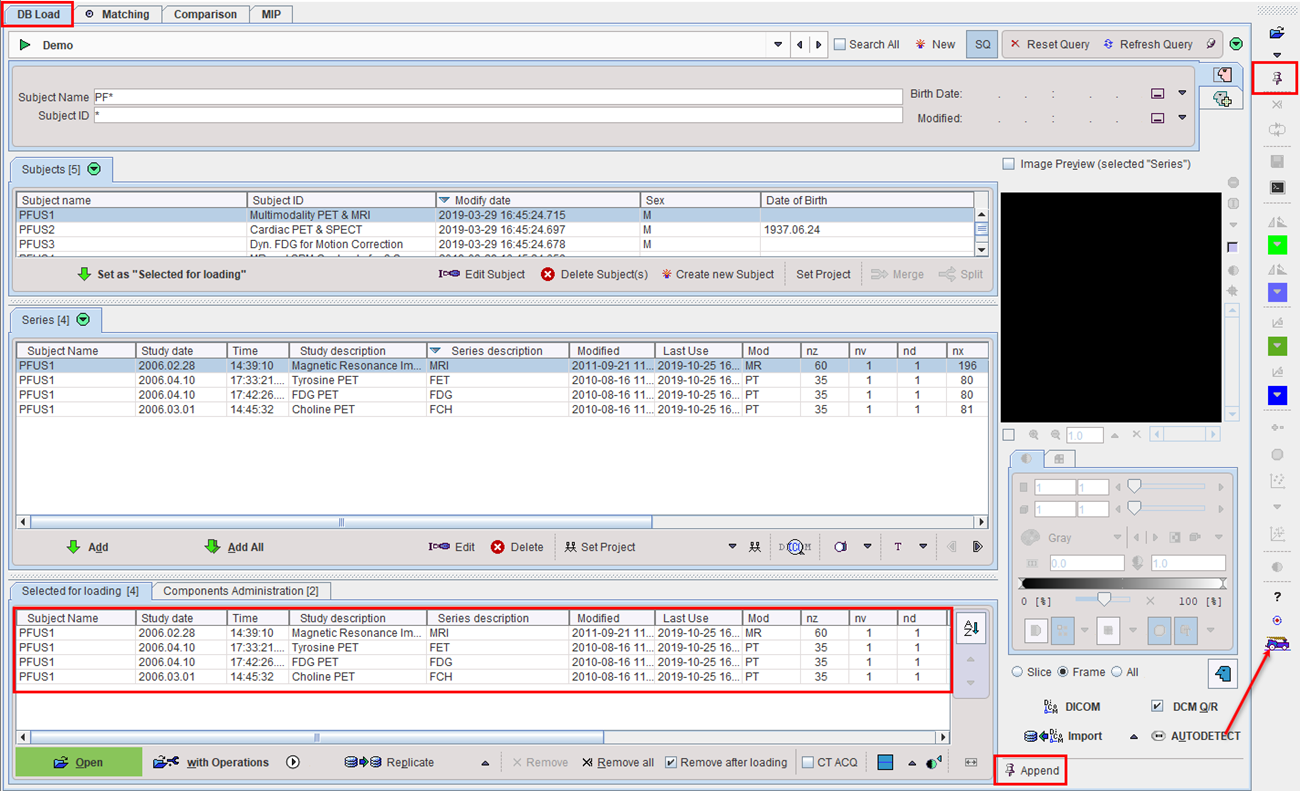Image resolution: width=1300 pixels, height=791 pixels.
Task: Click the Refresh Query button
Action: click(1148, 44)
